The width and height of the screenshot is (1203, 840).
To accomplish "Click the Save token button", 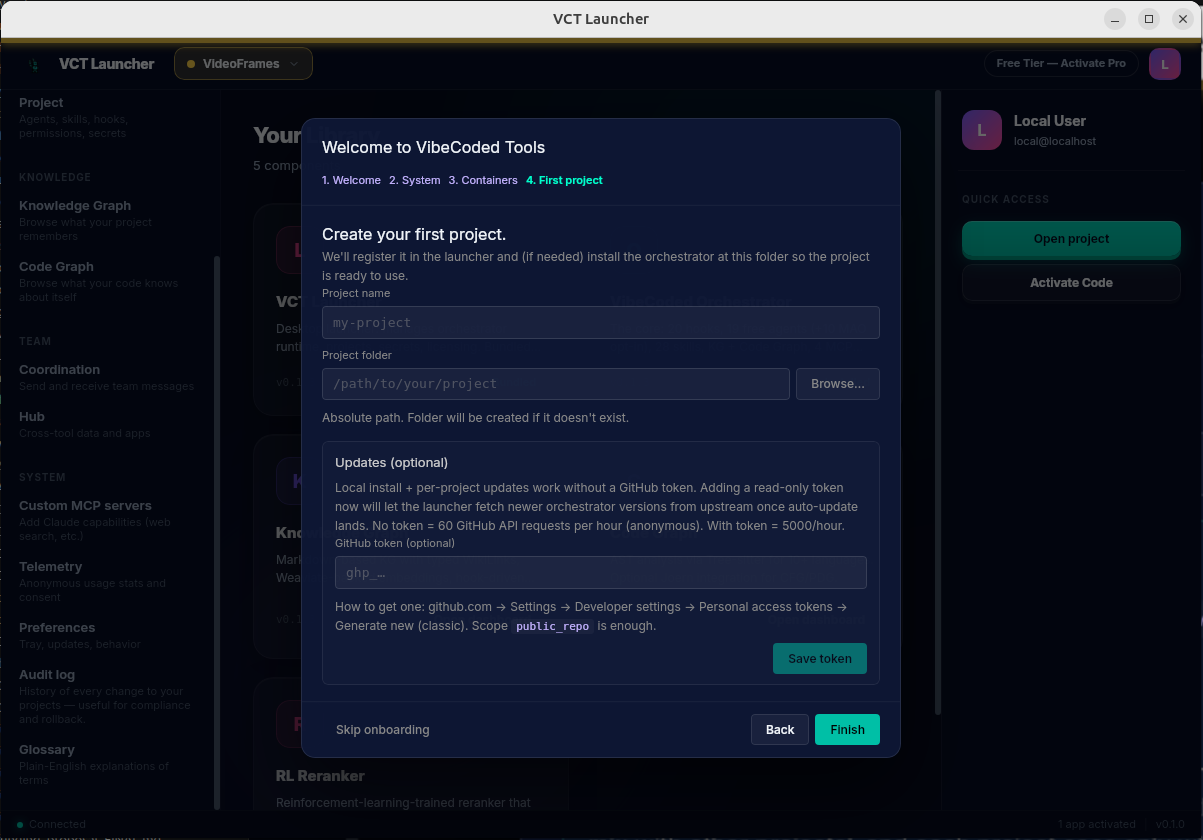I will (820, 658).
